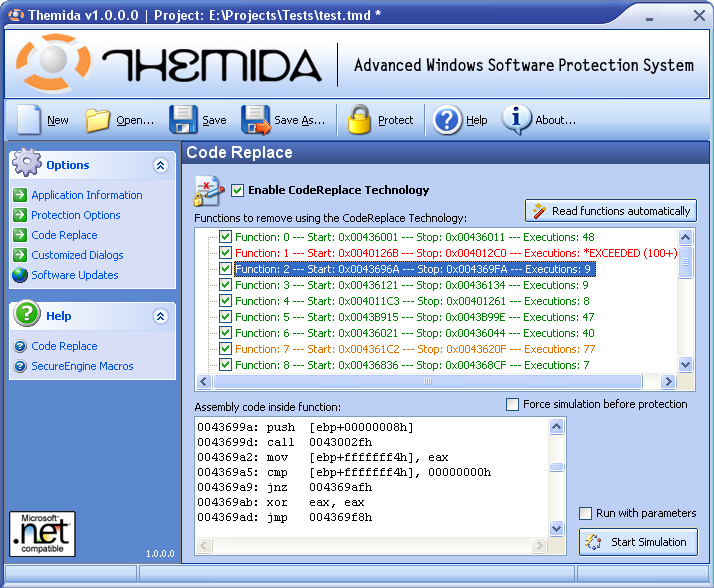The height and width of the screenshot is (588, 714).
Task: Uncheck Function 7 checkbox
Action: (225, 349)
